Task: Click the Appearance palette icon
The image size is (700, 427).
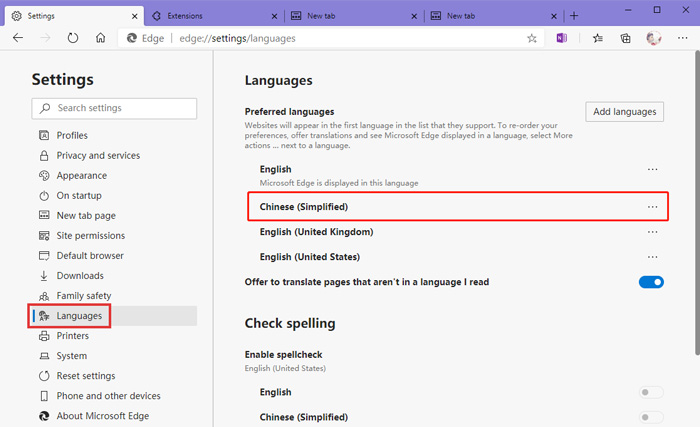Action: click(44, 176)
